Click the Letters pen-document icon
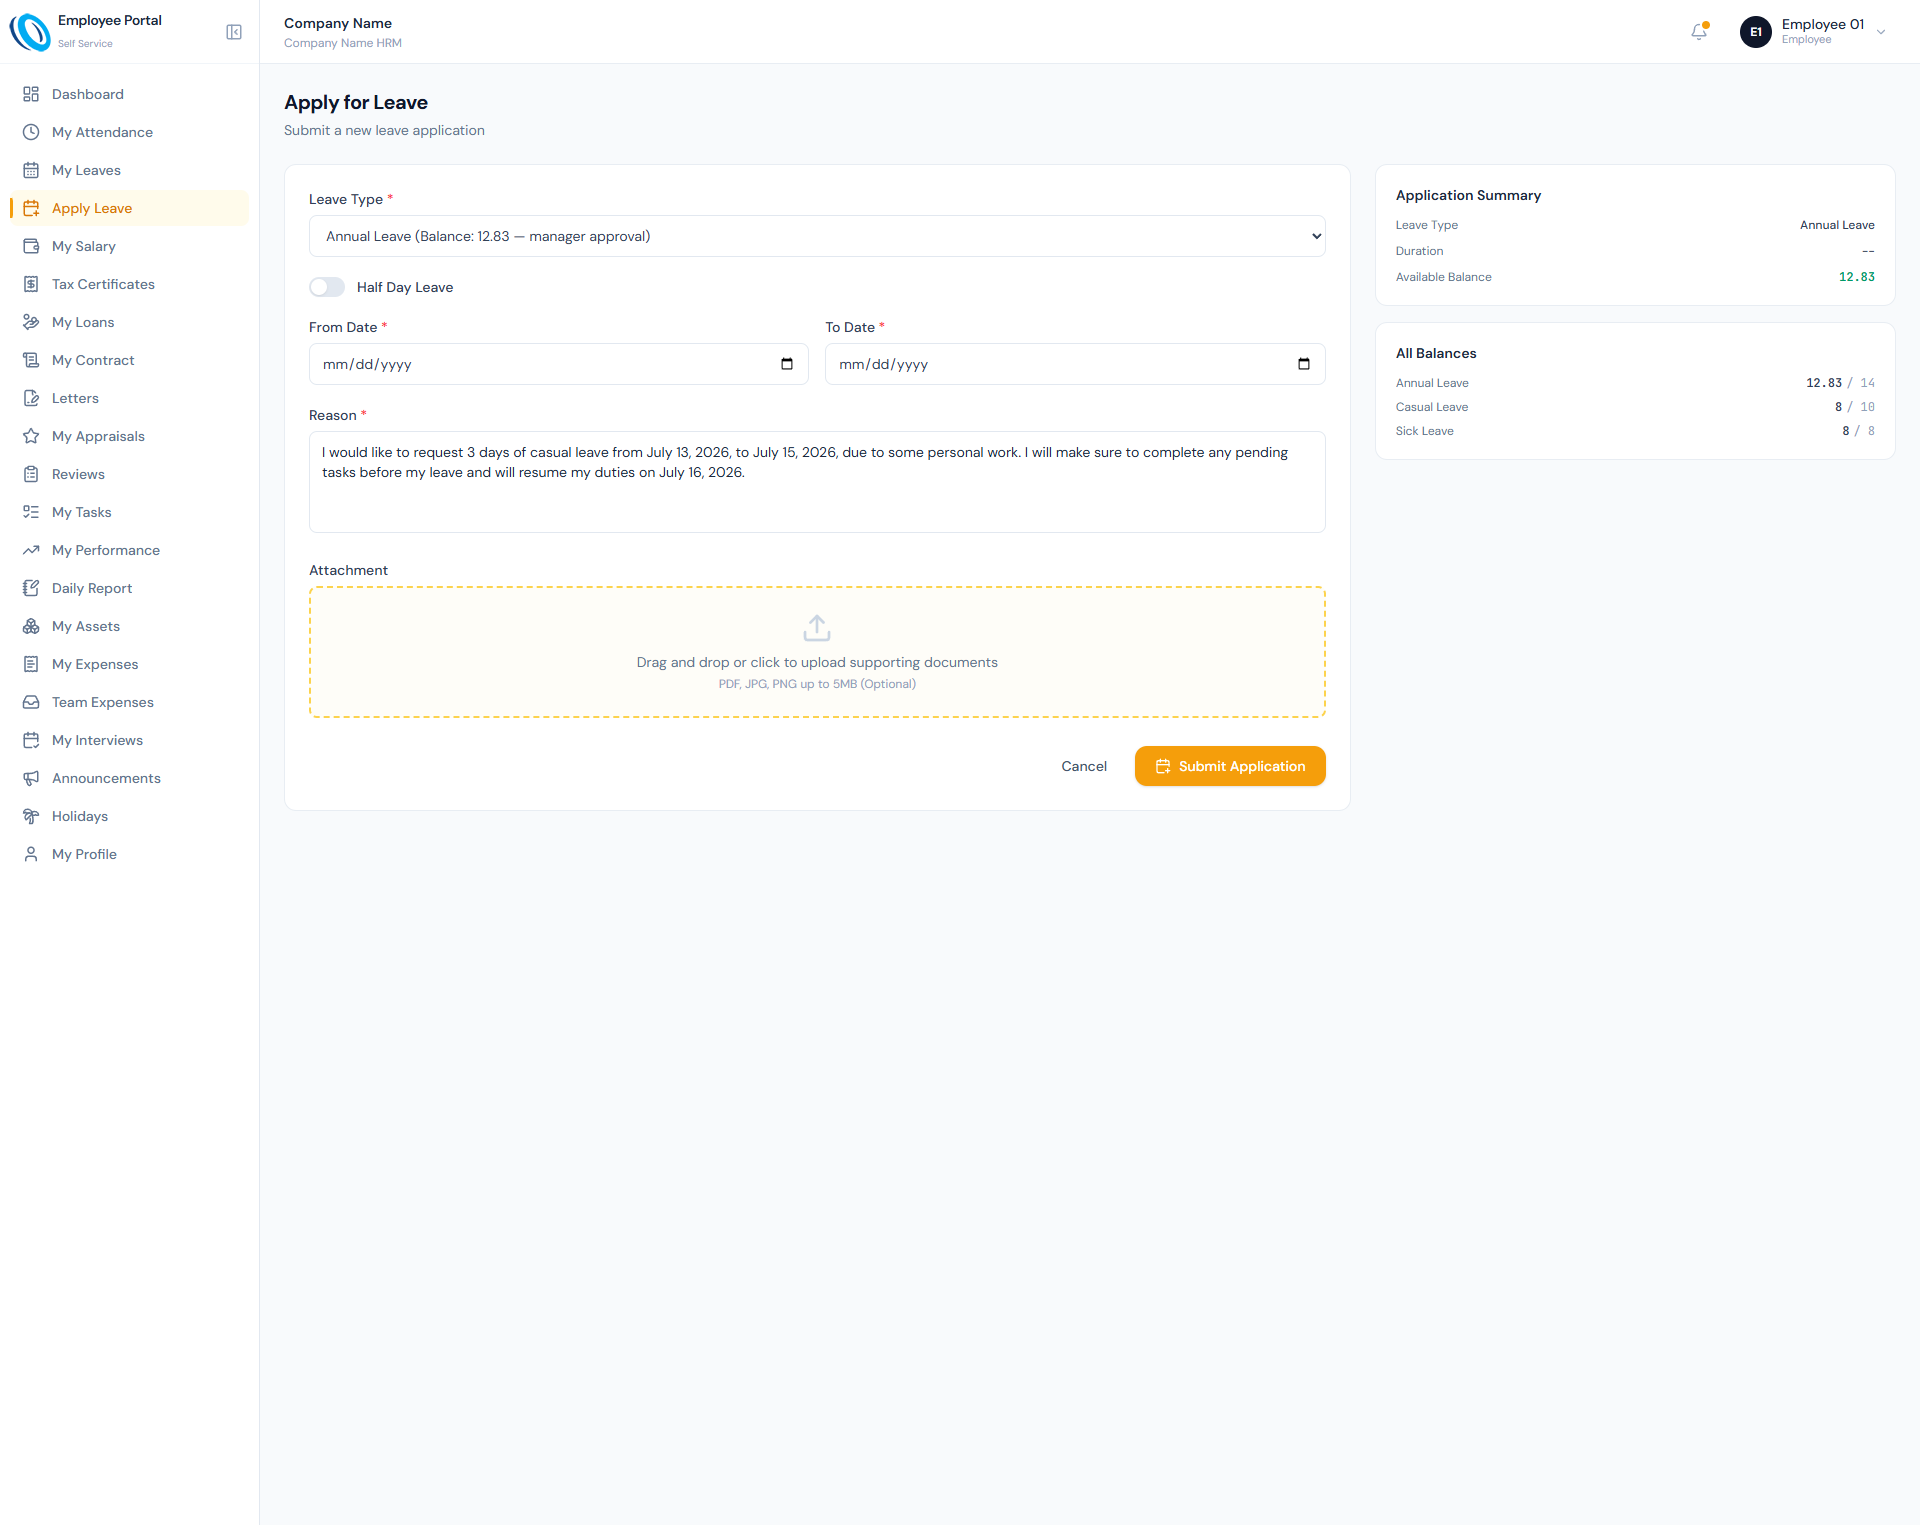 (x=31, y=398)
